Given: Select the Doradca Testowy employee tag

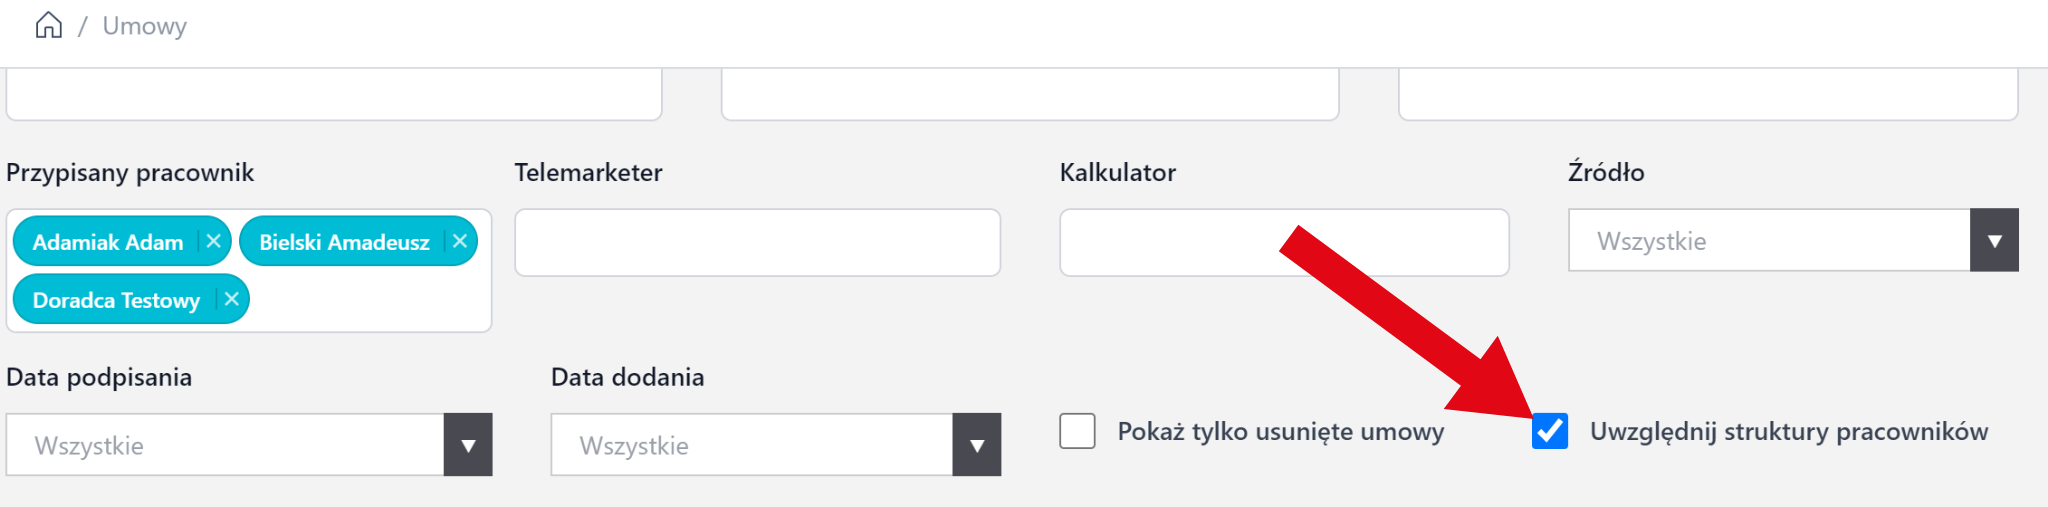Looking at the screenshot, I should [116, 300].
